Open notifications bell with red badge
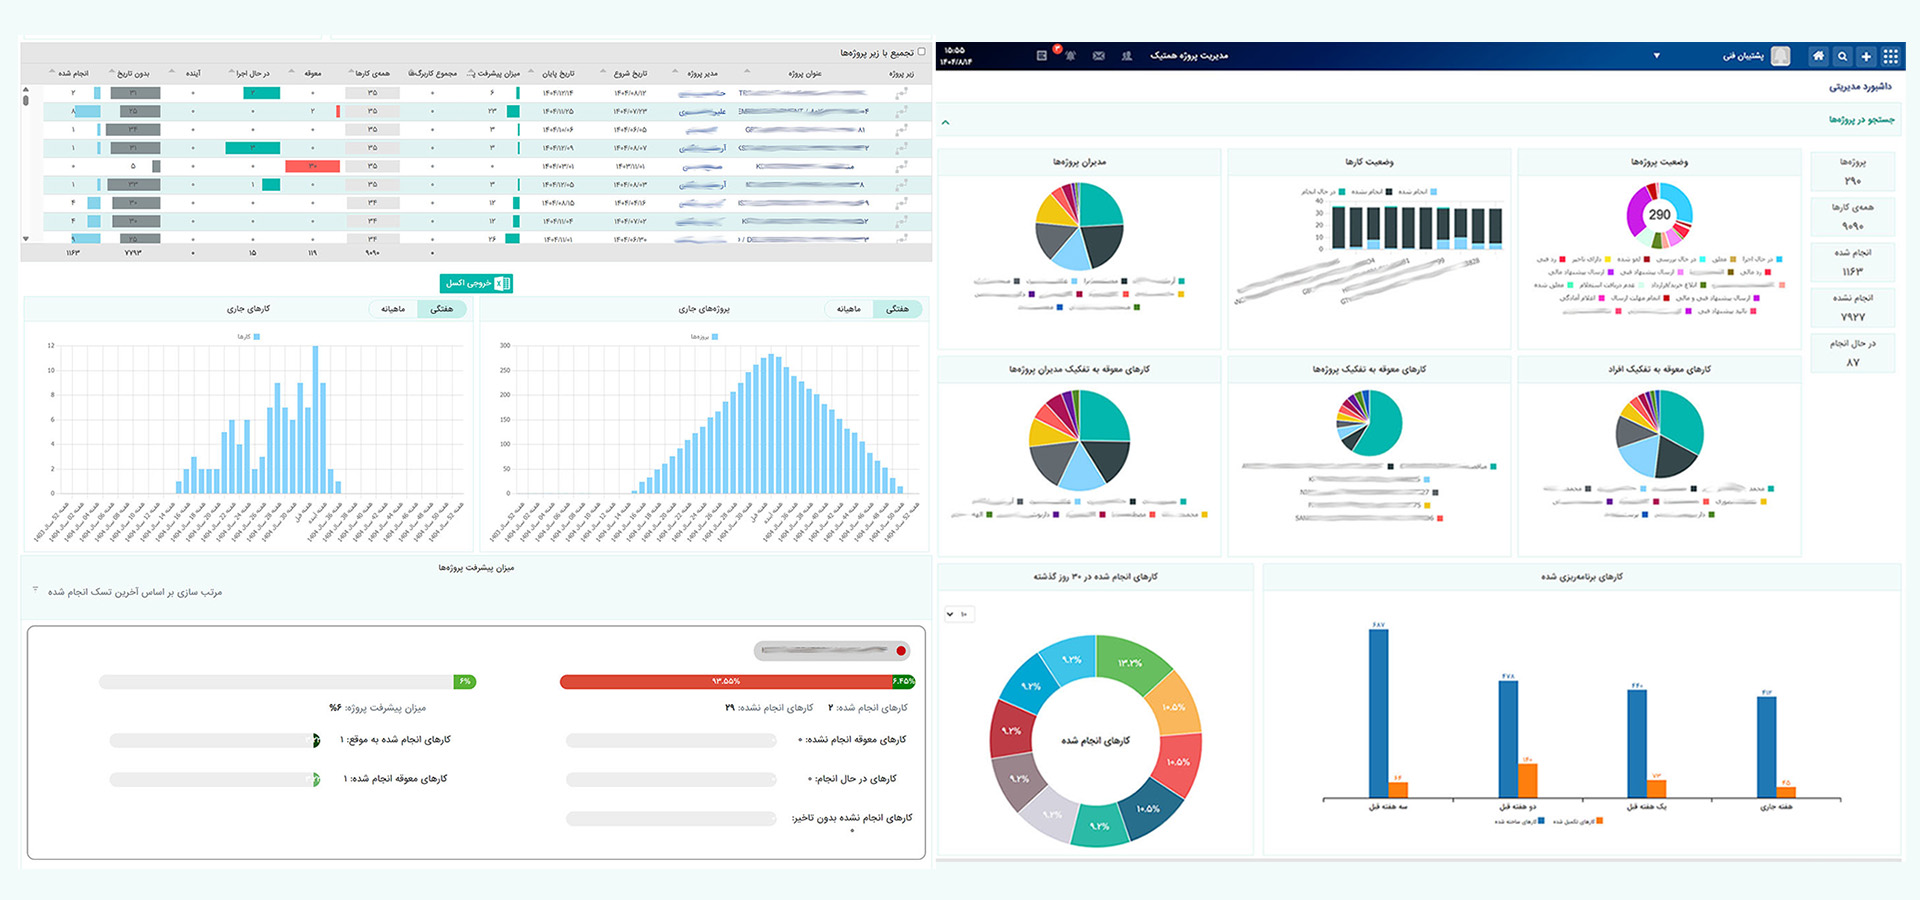This screenshot has width=1920, height=900. pos(1069,56)
